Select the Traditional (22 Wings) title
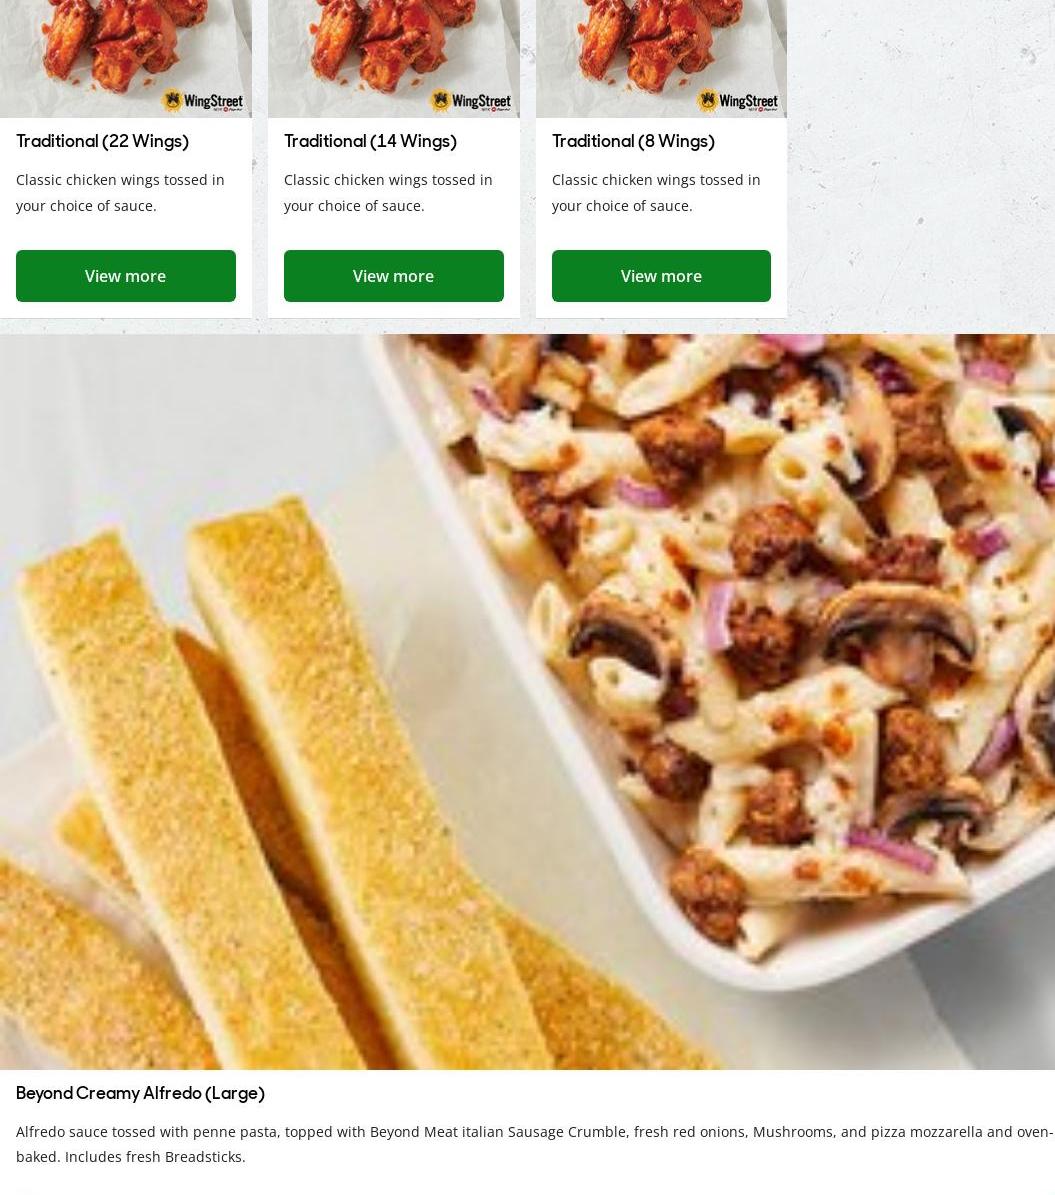Image resolution: width=1055 pixels, height=1195 pixels. tap(102, 142)
